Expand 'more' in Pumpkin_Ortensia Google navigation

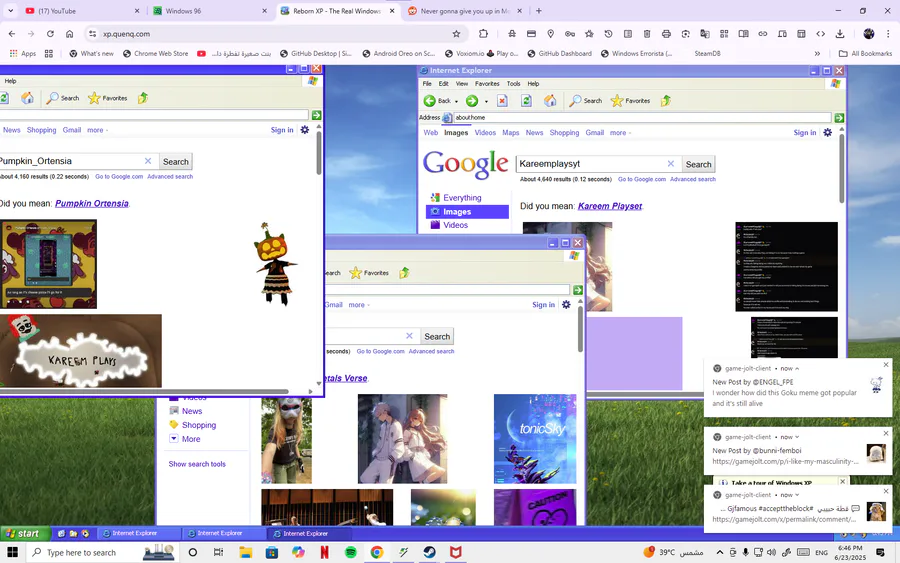(x=97, y=130)
